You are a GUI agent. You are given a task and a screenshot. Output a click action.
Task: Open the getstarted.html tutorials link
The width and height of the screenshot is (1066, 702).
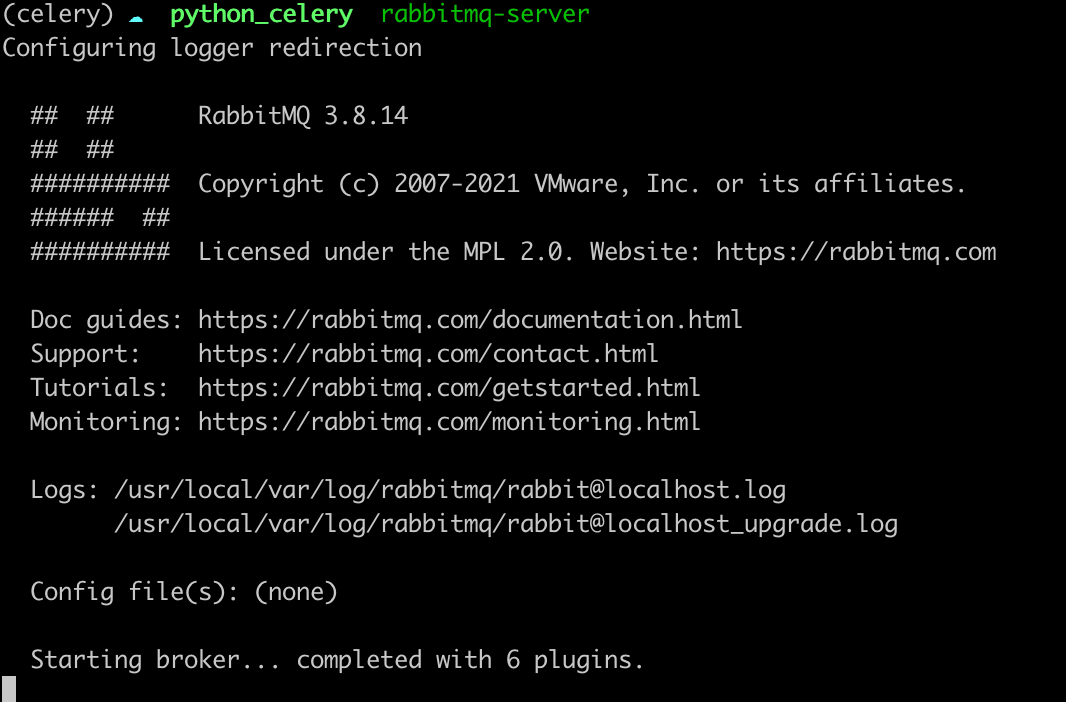(x=449, y=387)
